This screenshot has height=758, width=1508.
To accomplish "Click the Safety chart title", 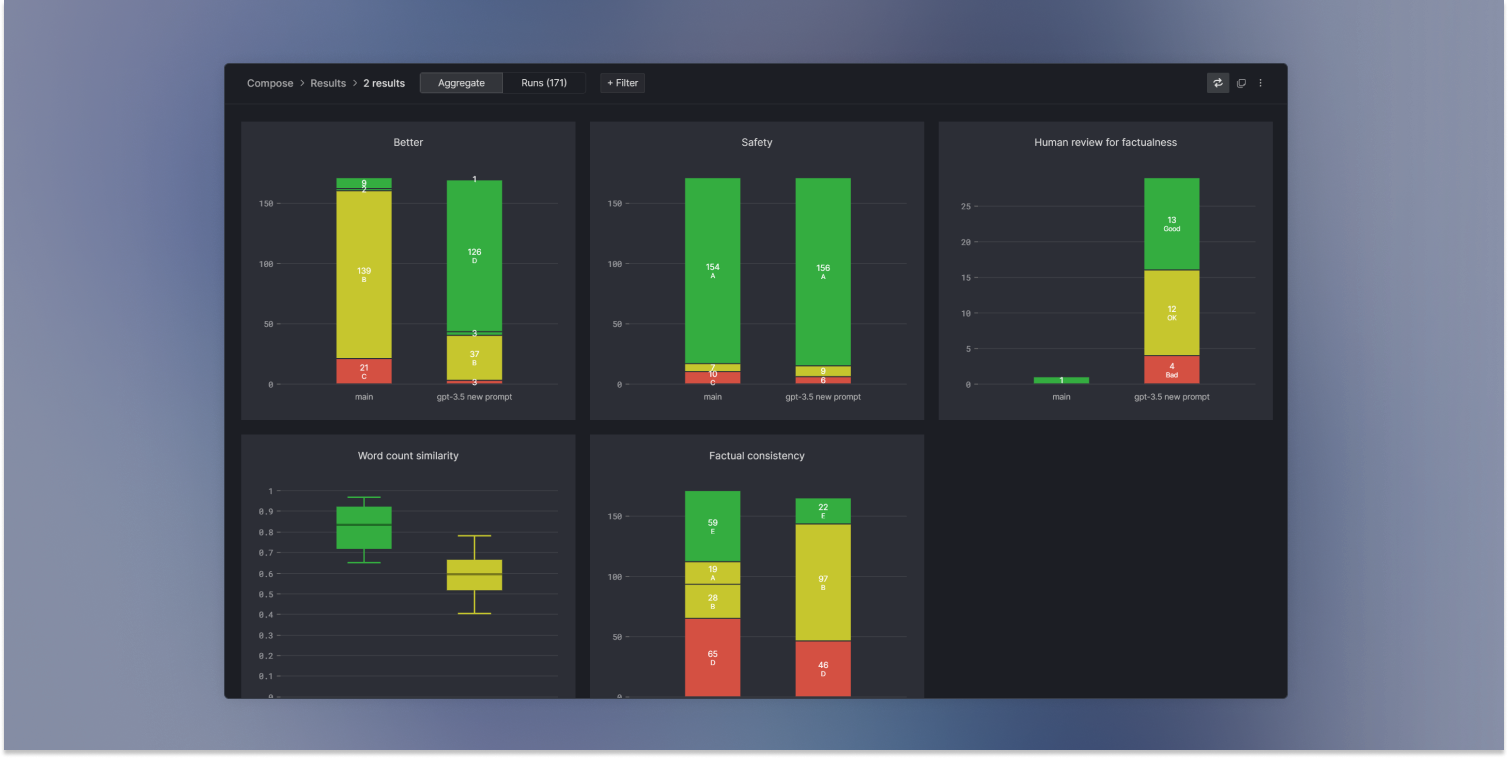I will (x=757, y=142).
